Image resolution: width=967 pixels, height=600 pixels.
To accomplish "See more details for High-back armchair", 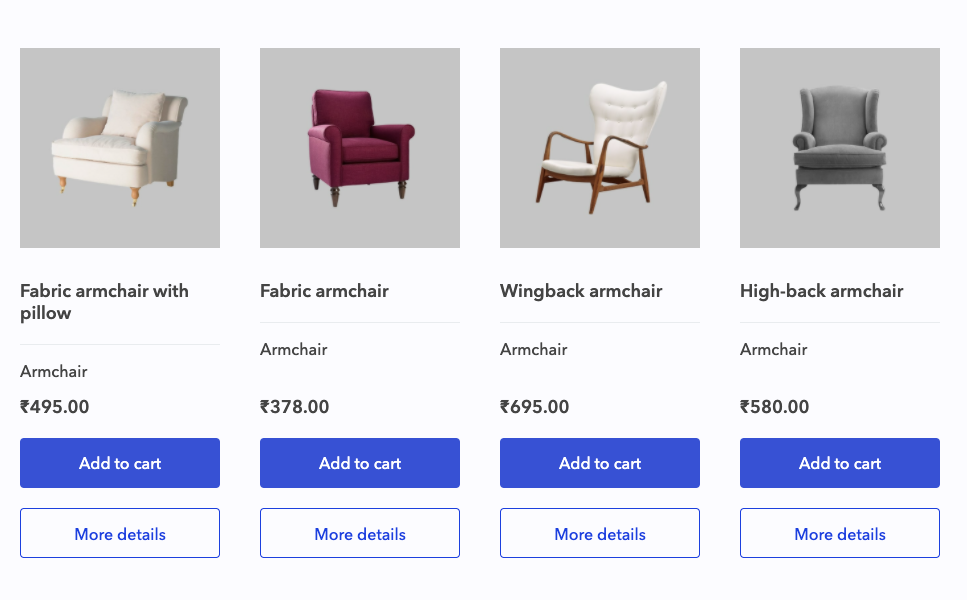I will click(840, 534).
